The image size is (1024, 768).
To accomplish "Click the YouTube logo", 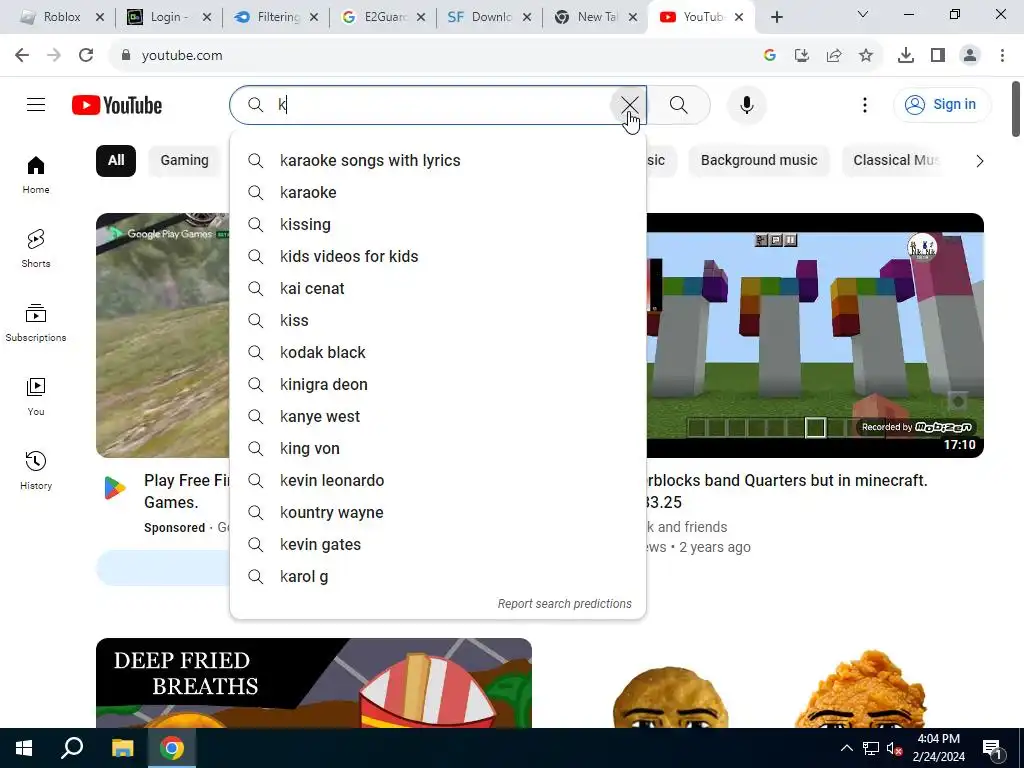I will pos(117,105).
